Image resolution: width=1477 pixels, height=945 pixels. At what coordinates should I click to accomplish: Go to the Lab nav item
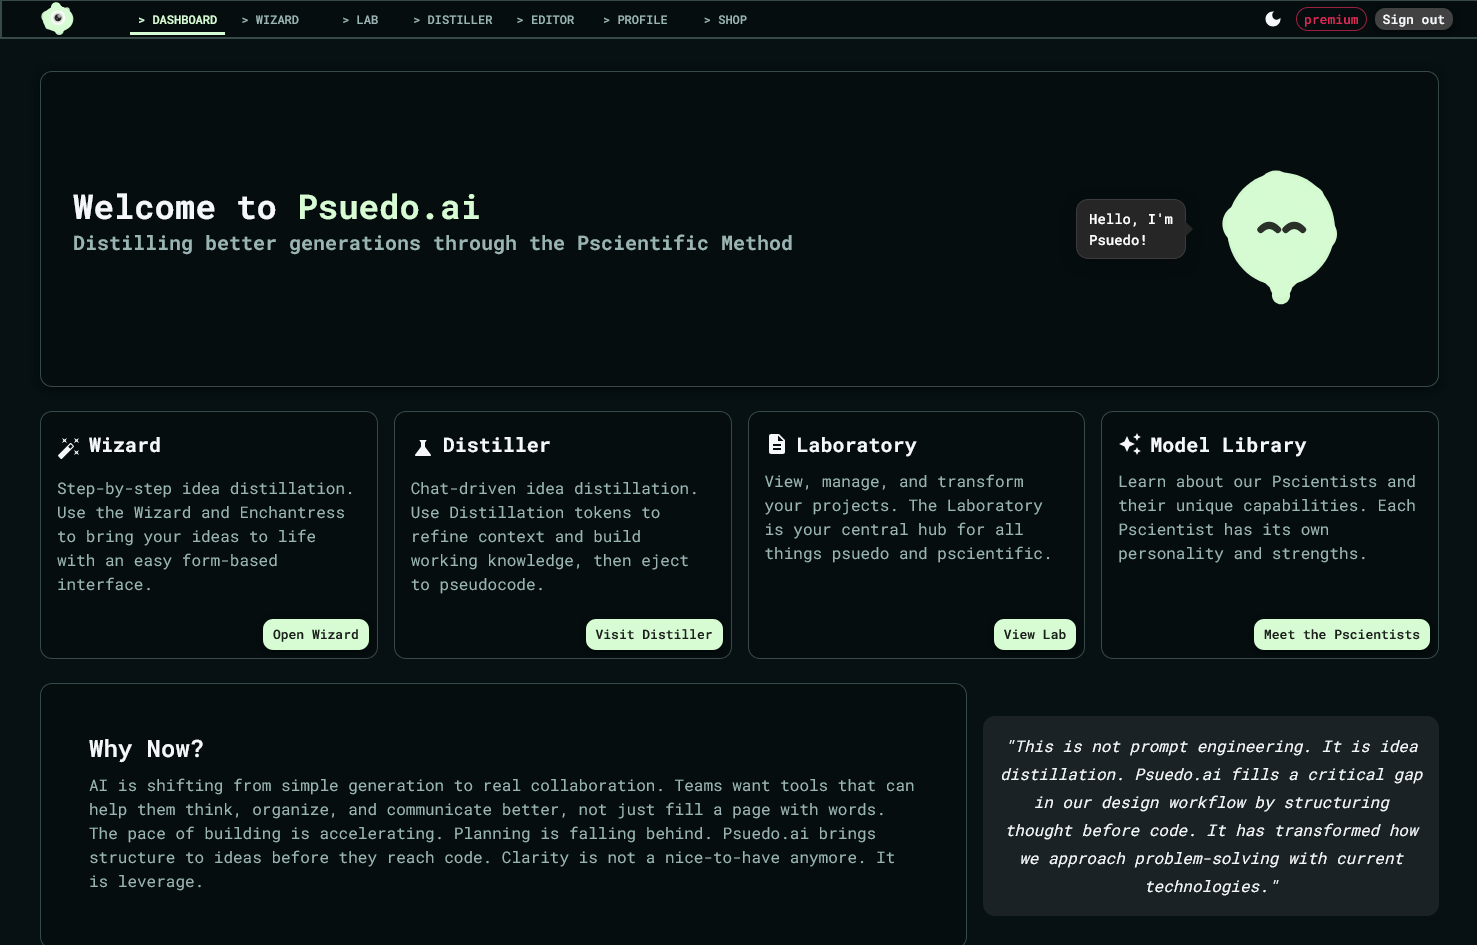pyautogui.click(x=360, y=20)
